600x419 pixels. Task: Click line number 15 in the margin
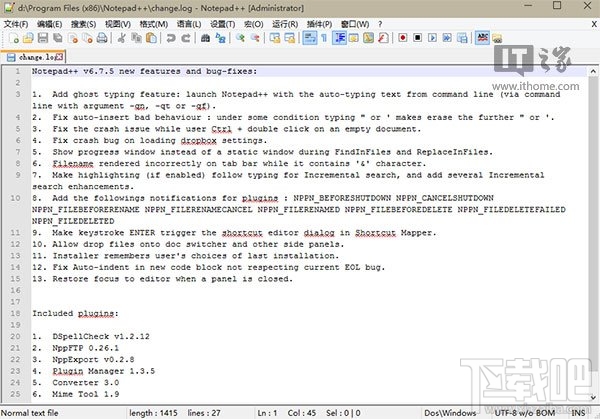[15, 279]
